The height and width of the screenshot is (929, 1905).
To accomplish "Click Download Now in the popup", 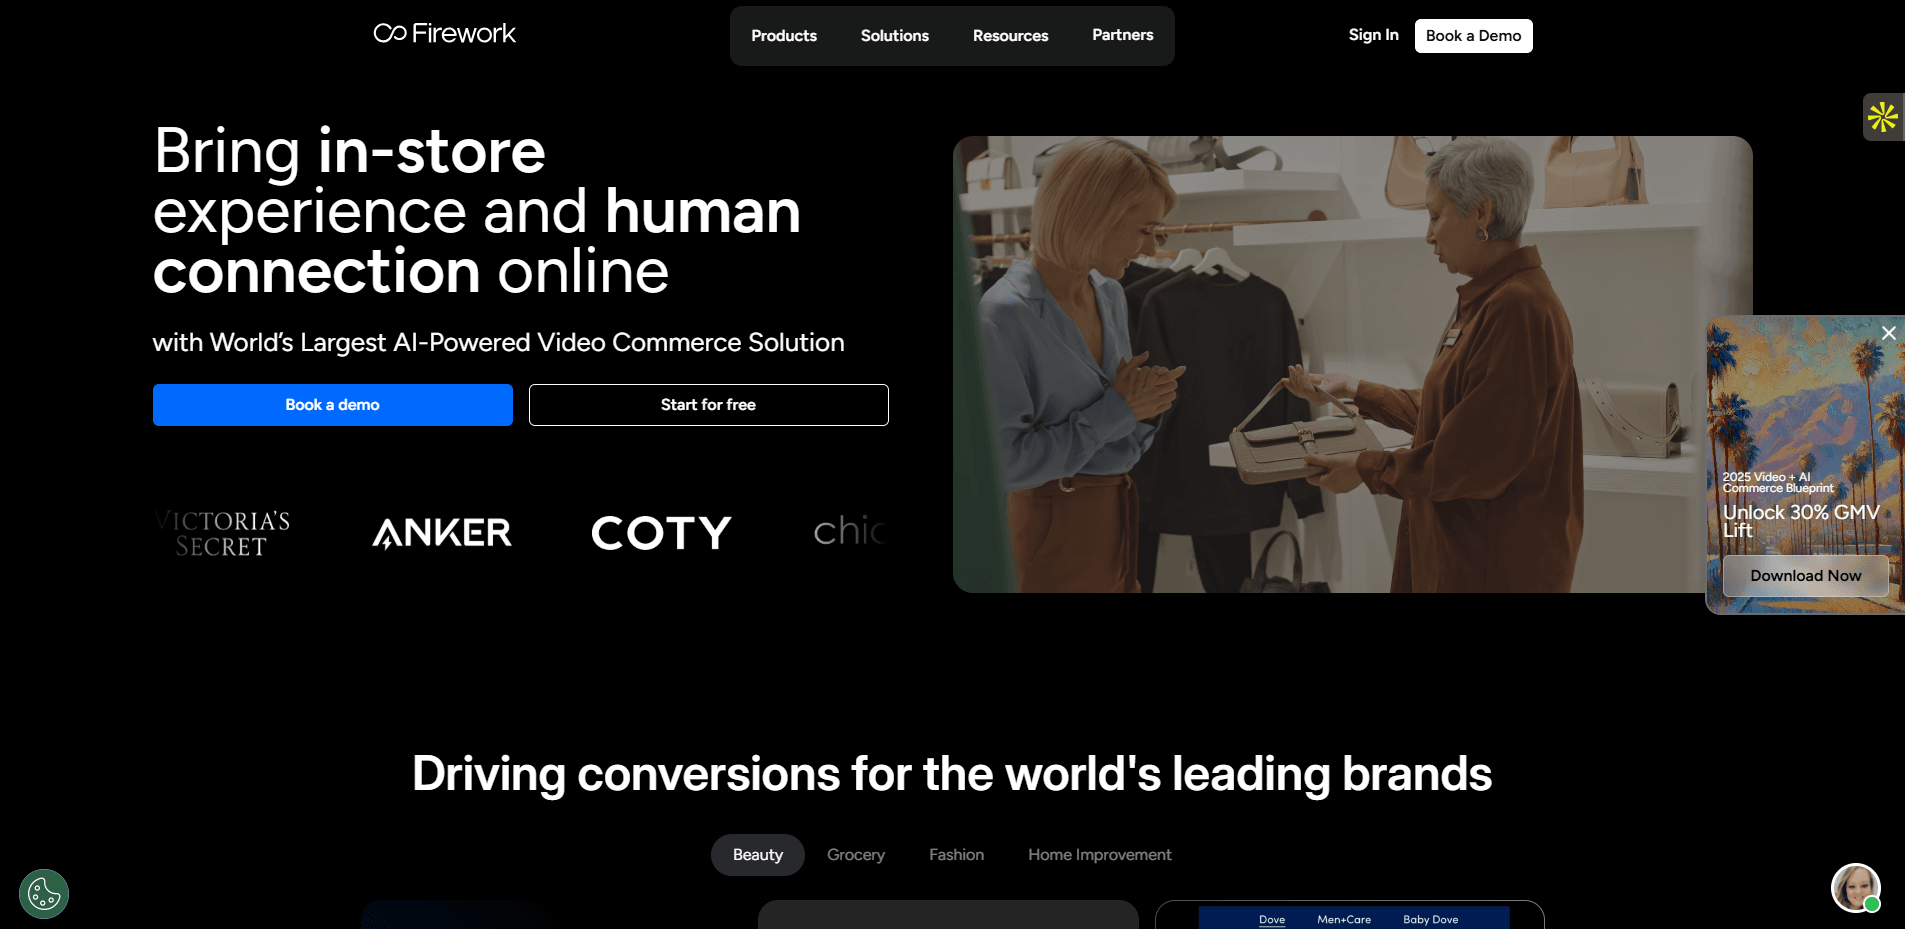I will 1805,576.
